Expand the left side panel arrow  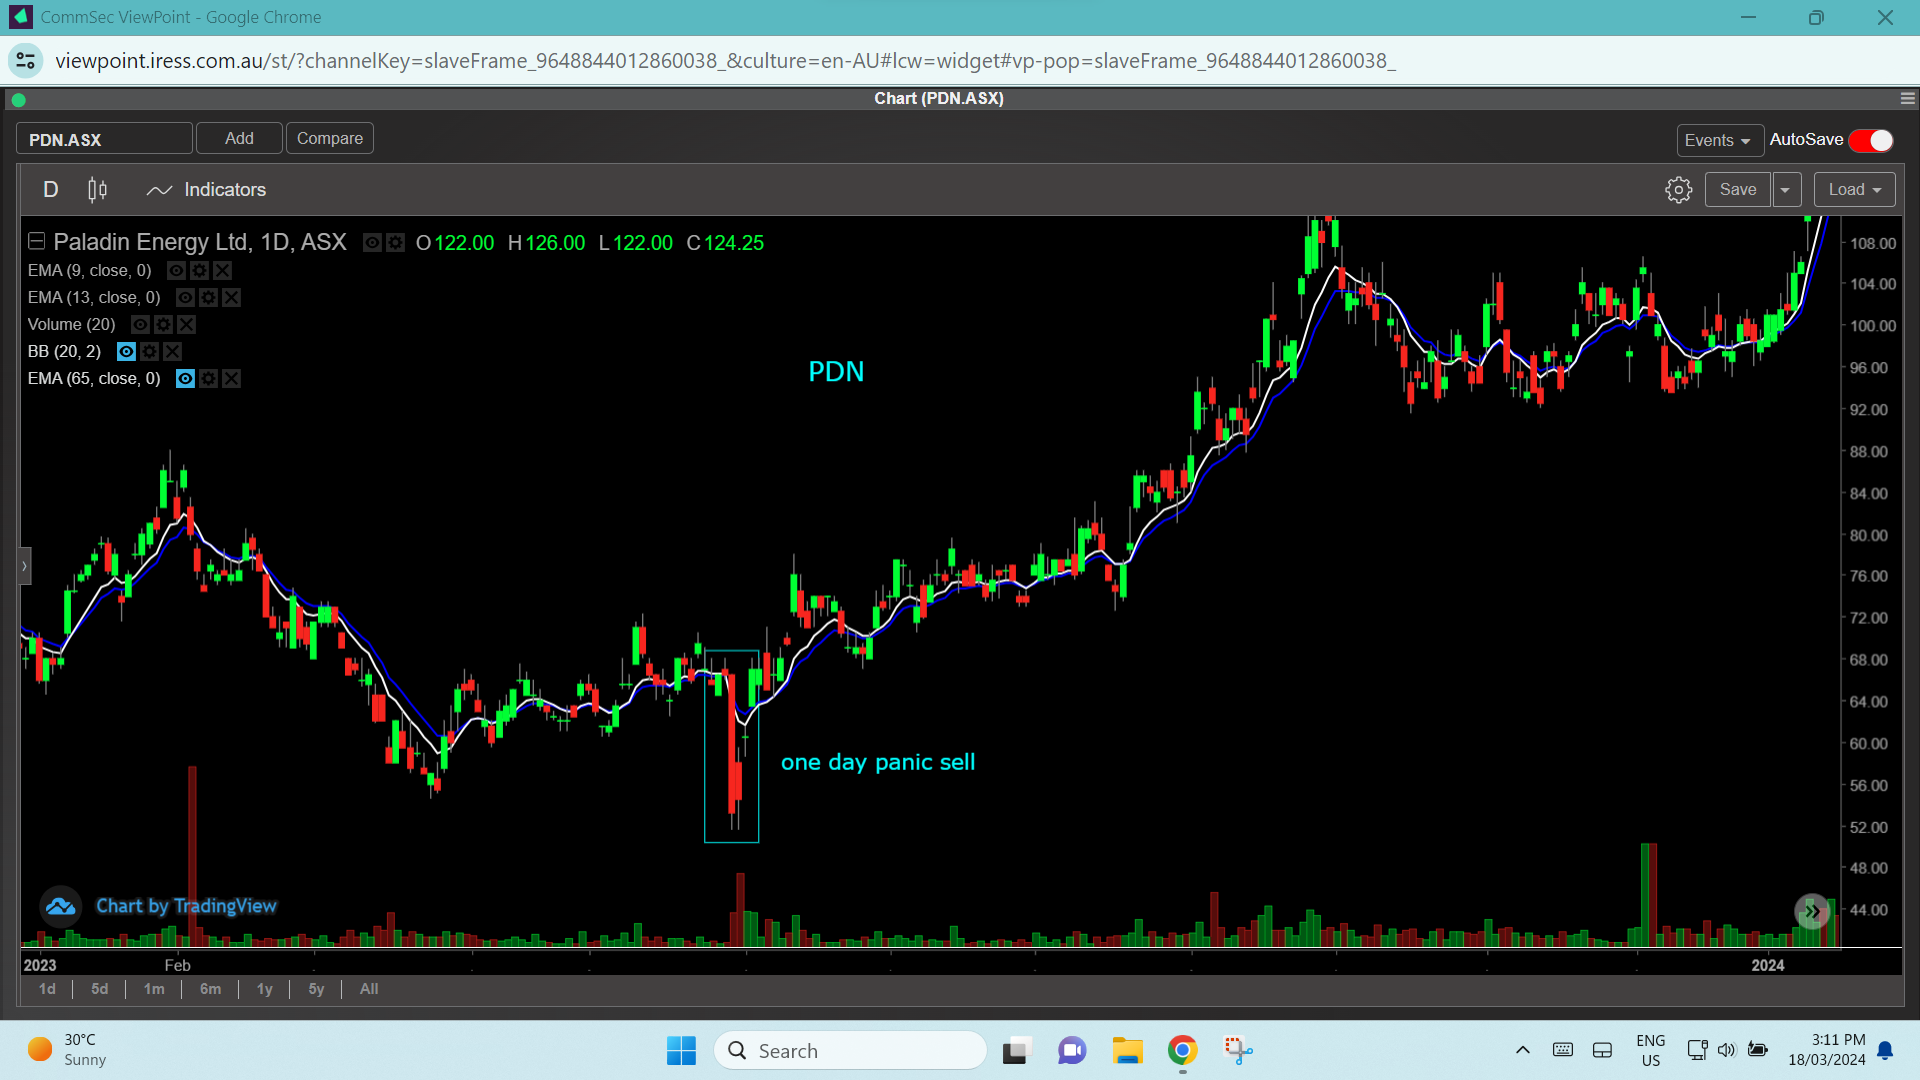tap(24, 566)
